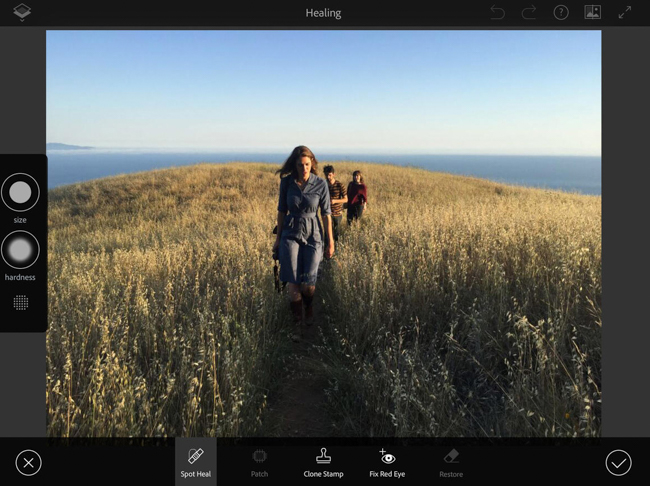Tap the 'Healing' title text
Viewport: 650px width, 486px height.
[323, 13]
